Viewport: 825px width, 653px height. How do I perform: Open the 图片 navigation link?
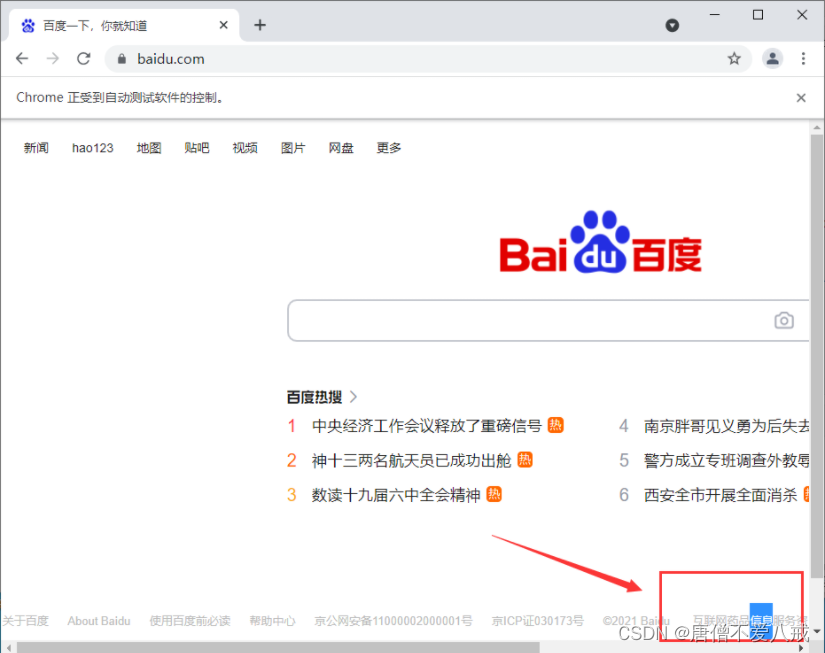[293, 148]
